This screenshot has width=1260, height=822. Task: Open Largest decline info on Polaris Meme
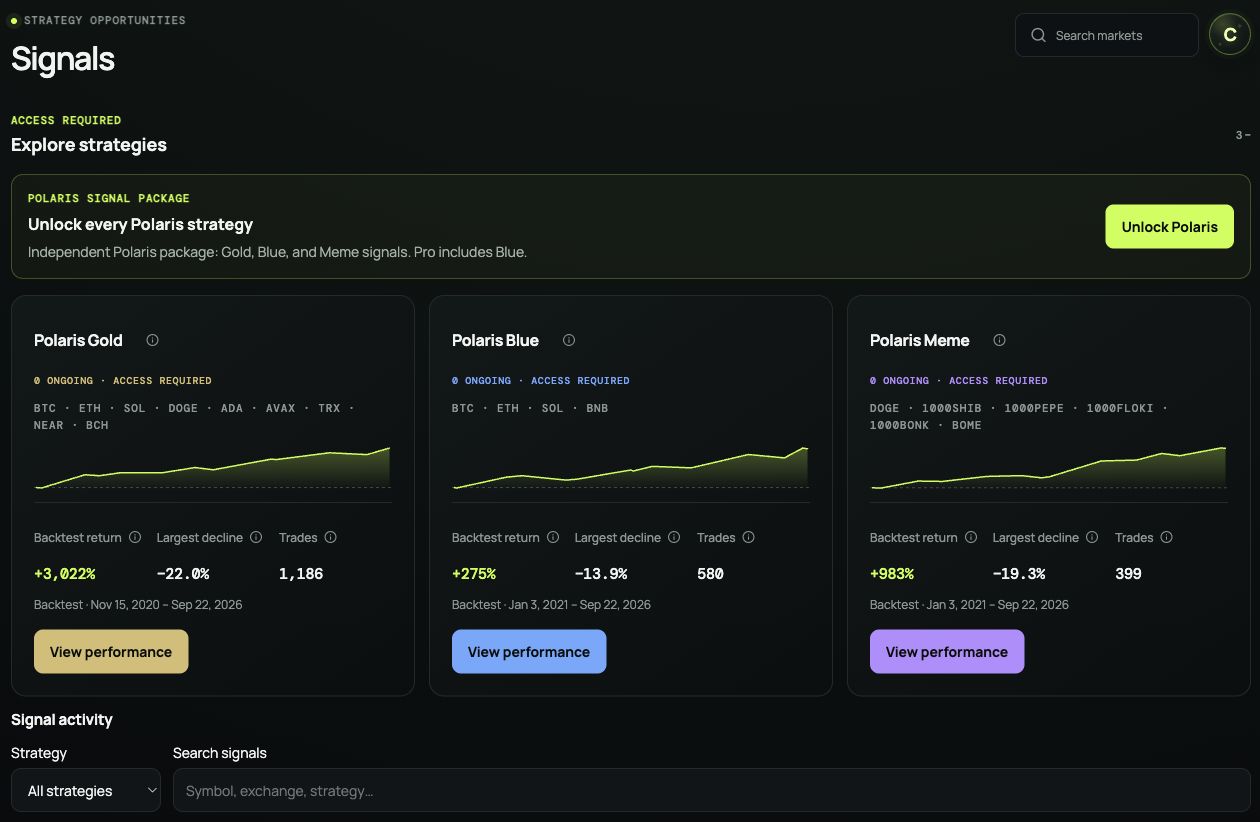(x=1092, y=537)
